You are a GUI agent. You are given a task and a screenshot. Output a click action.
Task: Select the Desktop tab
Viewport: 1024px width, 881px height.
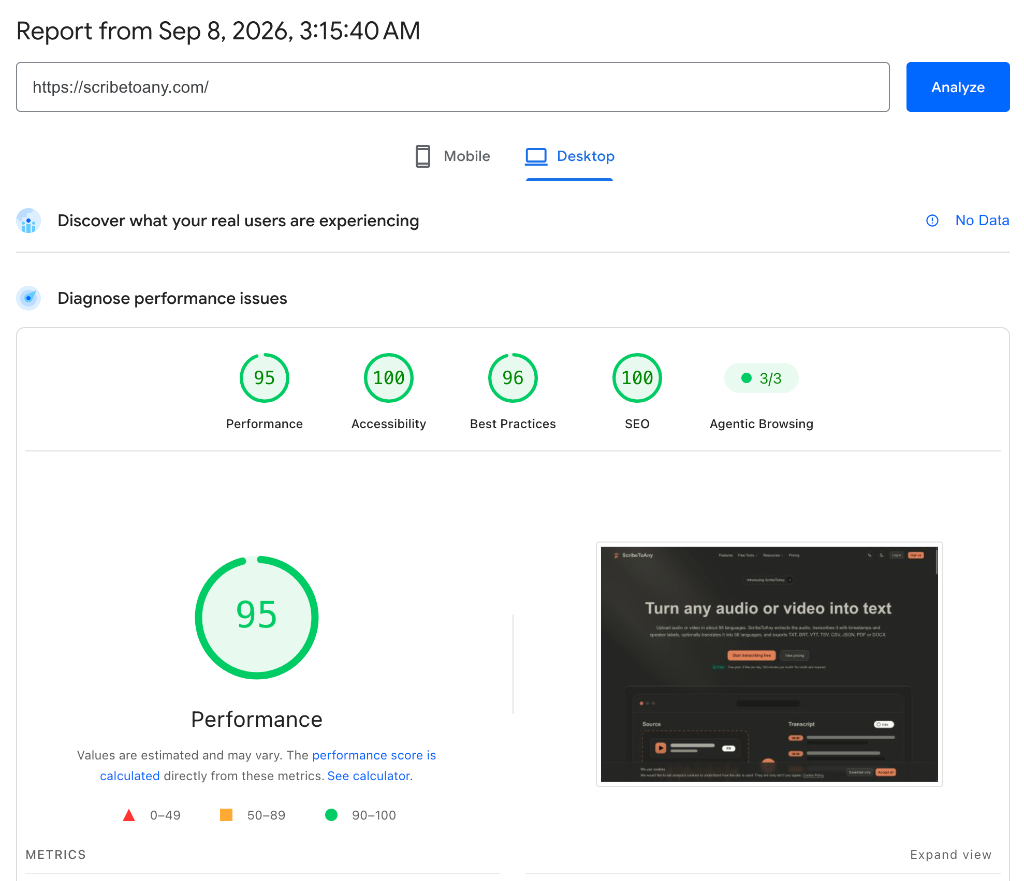(569, 156)
